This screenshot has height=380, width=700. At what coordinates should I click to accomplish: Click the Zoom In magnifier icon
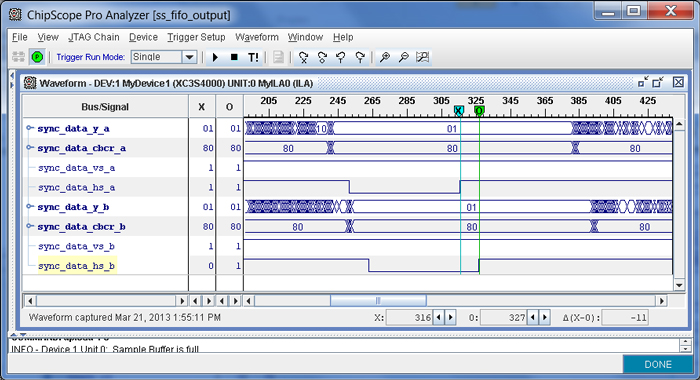384,57
